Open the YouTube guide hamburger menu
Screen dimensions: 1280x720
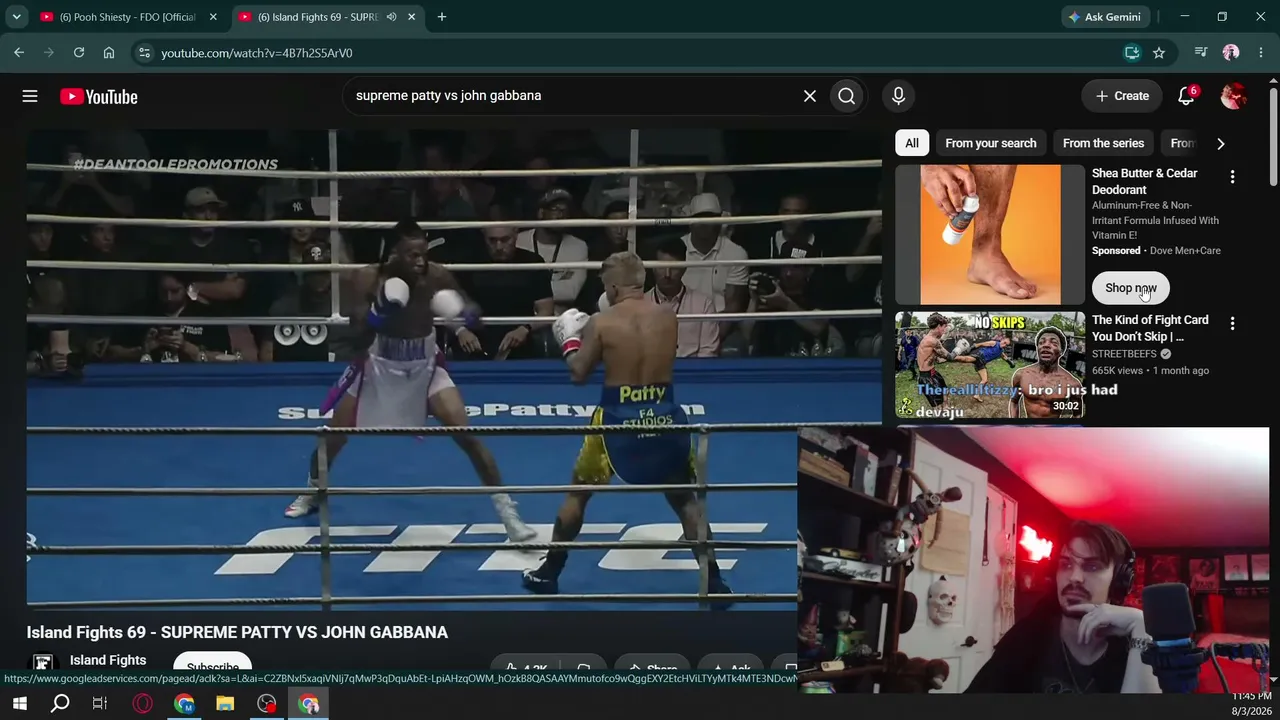(x=30, y=96)
